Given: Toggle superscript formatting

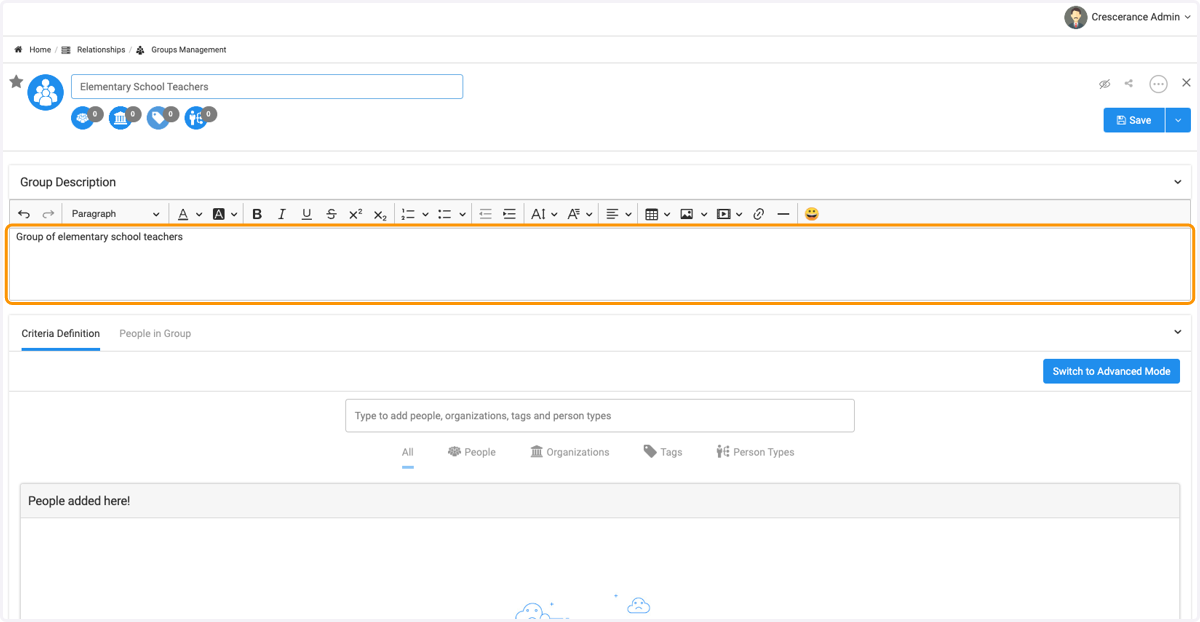Looking at the screenshot, I should coord(355,214).
